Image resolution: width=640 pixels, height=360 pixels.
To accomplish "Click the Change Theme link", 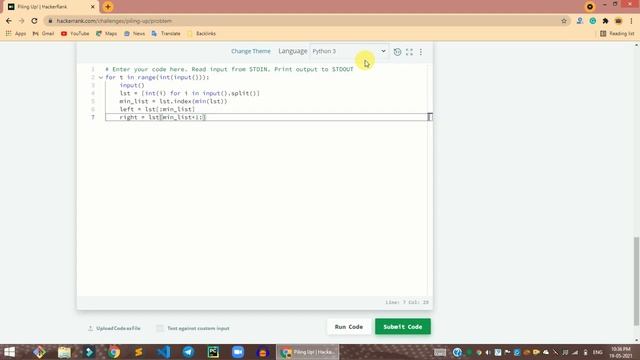I will tap(251, 51).
